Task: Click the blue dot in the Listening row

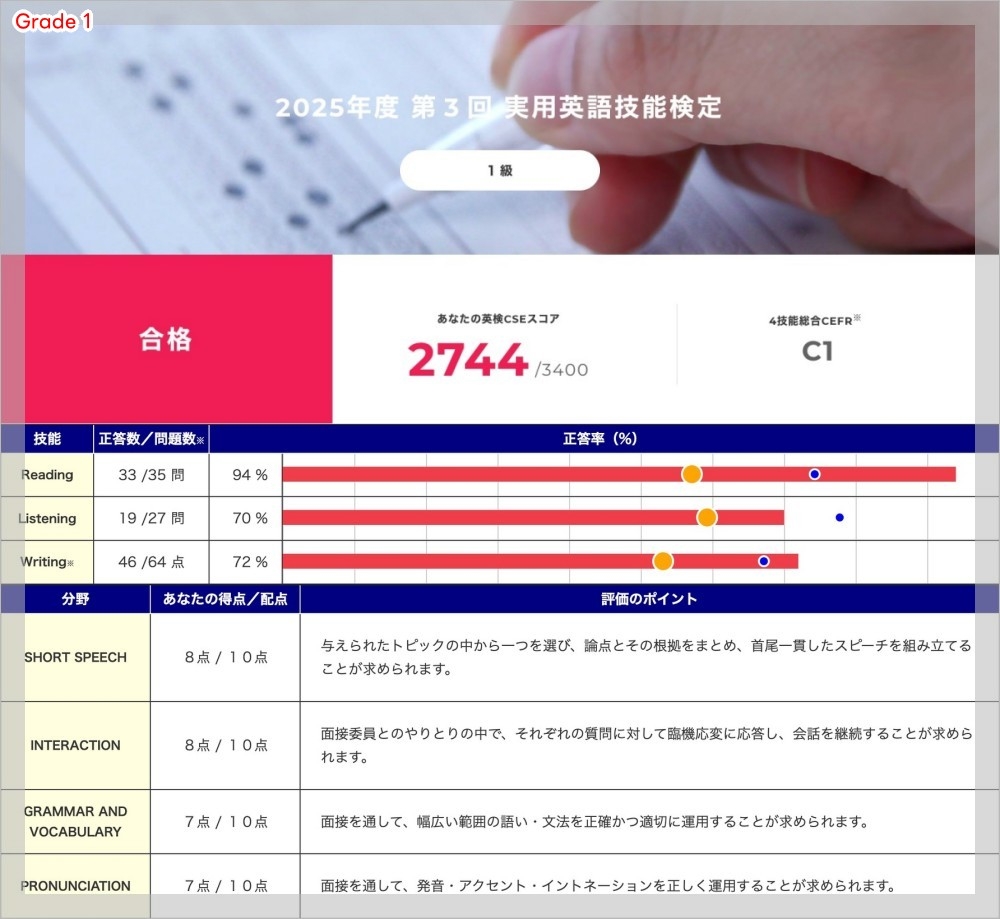Action: pos(840,517)
